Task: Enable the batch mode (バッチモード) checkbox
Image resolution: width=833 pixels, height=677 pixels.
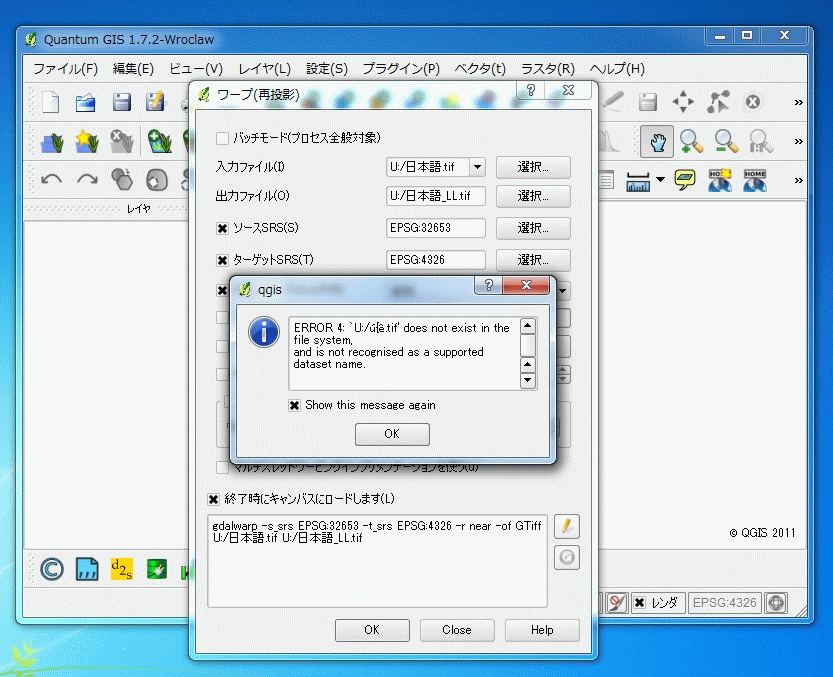Action: (222, 137)
